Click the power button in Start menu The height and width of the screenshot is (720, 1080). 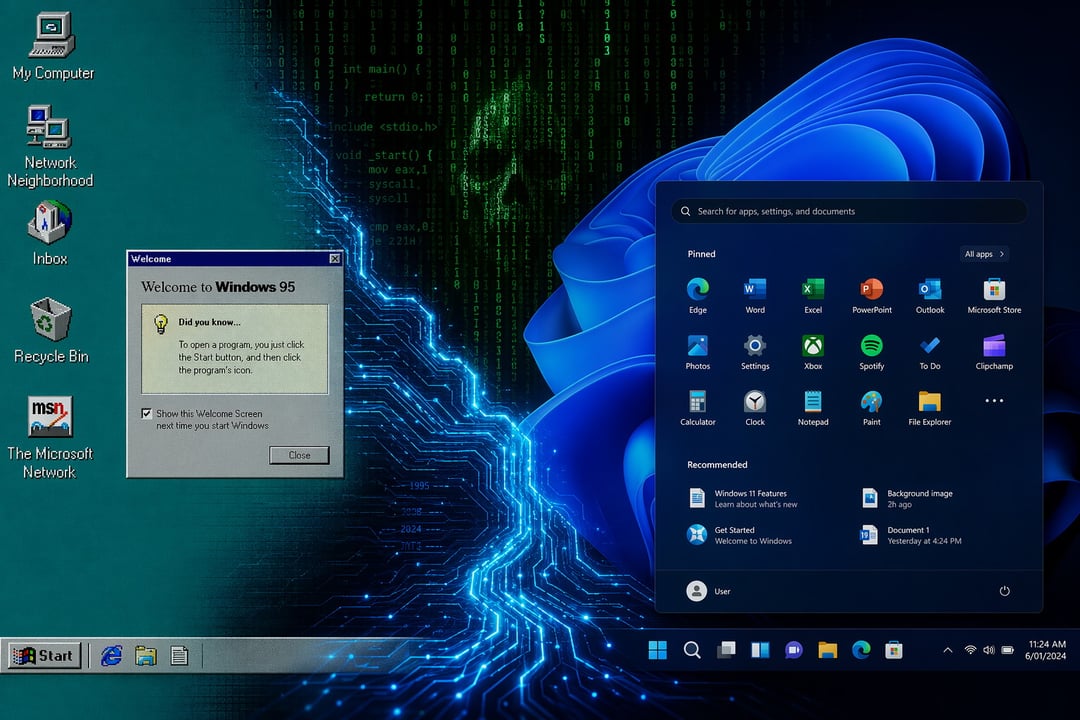tap(1004, 591)
